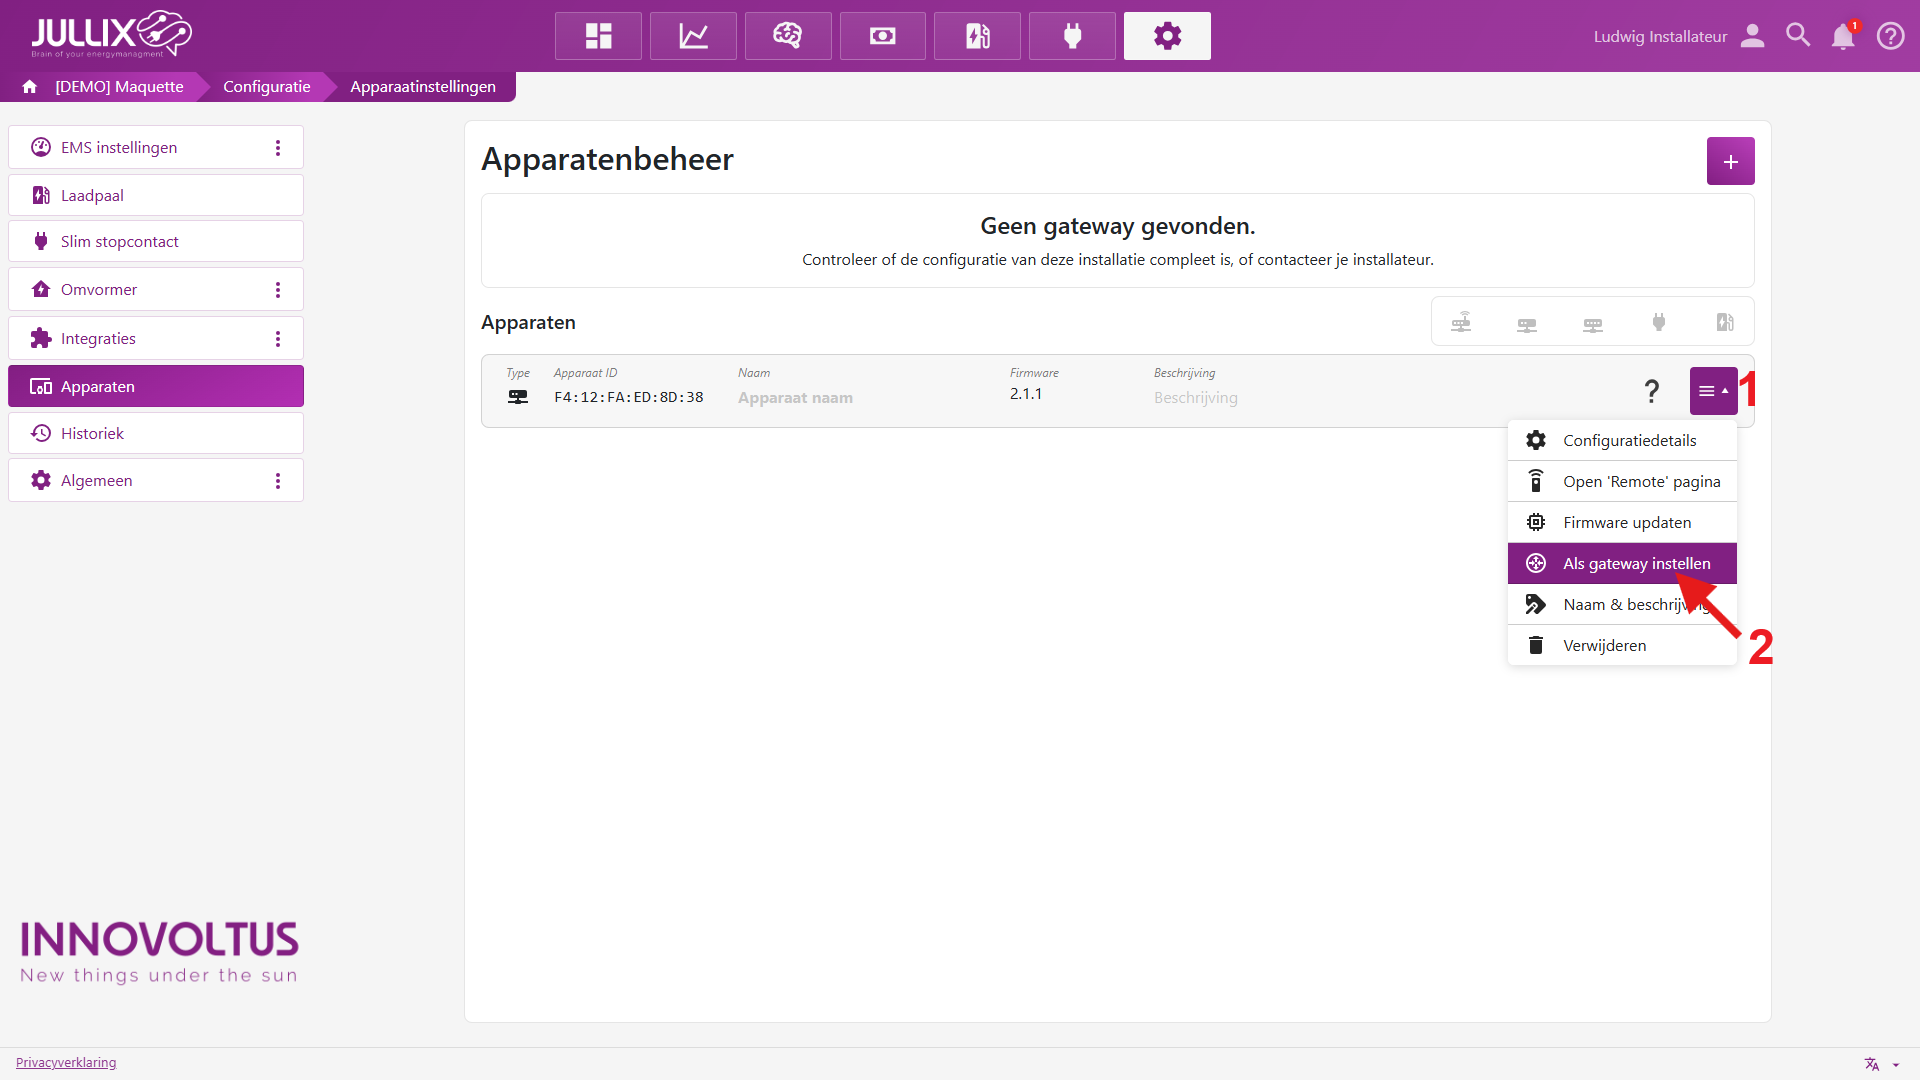This screenshot has height=1080, width=1920.
Task: Toggle the first gateway device filter icon
Action: [x=1461, y=322]
